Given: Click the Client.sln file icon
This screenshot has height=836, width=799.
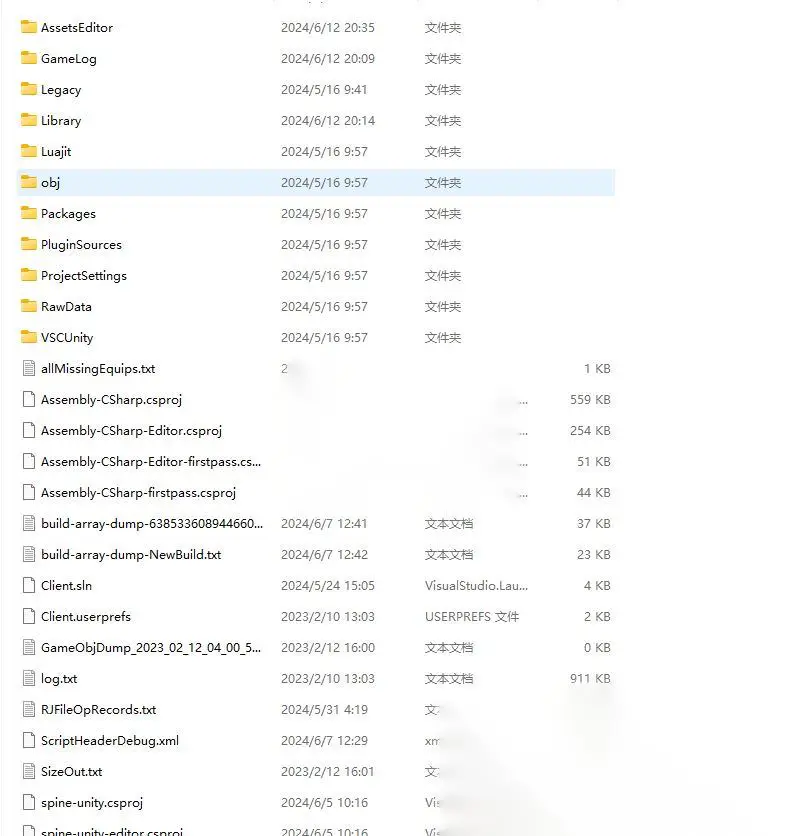Looking at the screenshot, I should click(29, 585).
